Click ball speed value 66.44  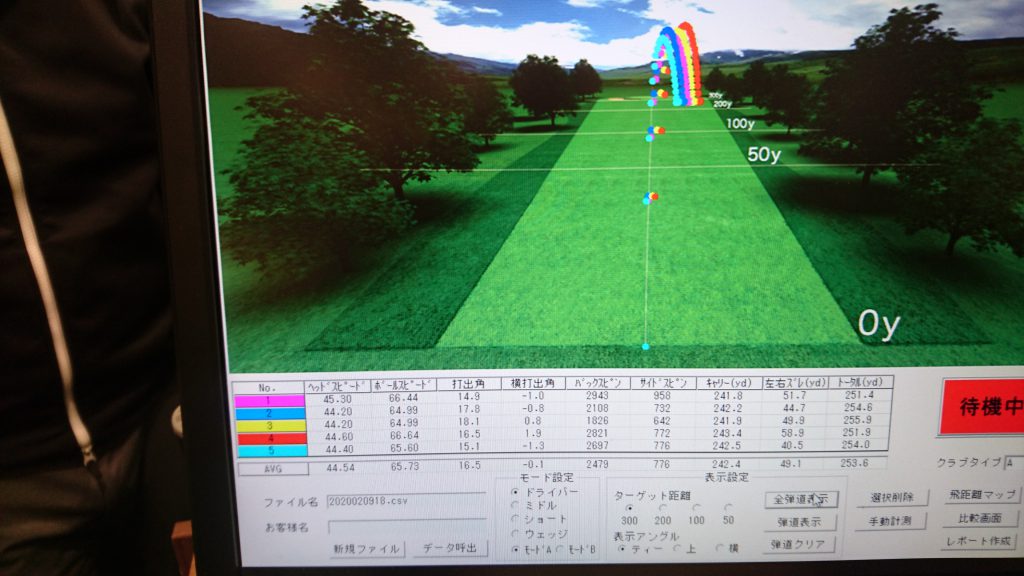(x=403, y=398)
